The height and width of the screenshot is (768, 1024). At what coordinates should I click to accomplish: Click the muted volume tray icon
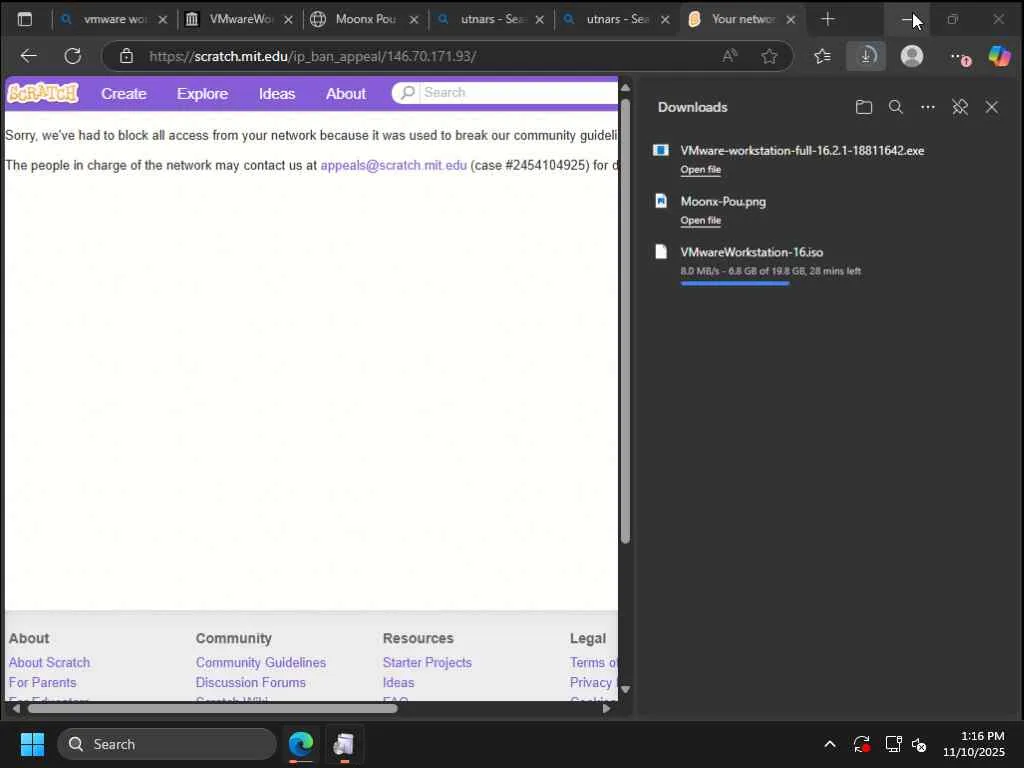[x=920, y=744]
